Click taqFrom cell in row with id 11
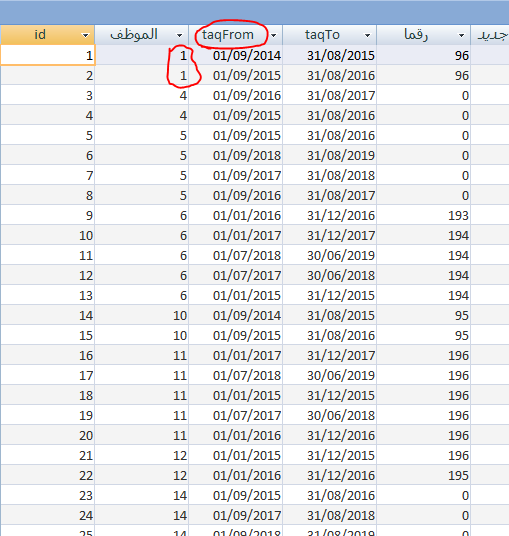 236,255
